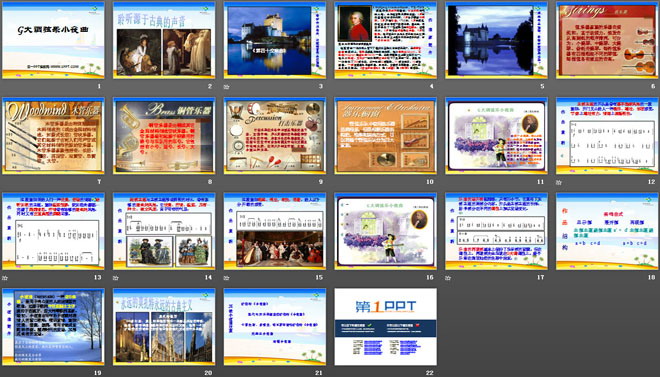Click the slide number label '22'
660x377 pixels.
(x=430, y=373)
